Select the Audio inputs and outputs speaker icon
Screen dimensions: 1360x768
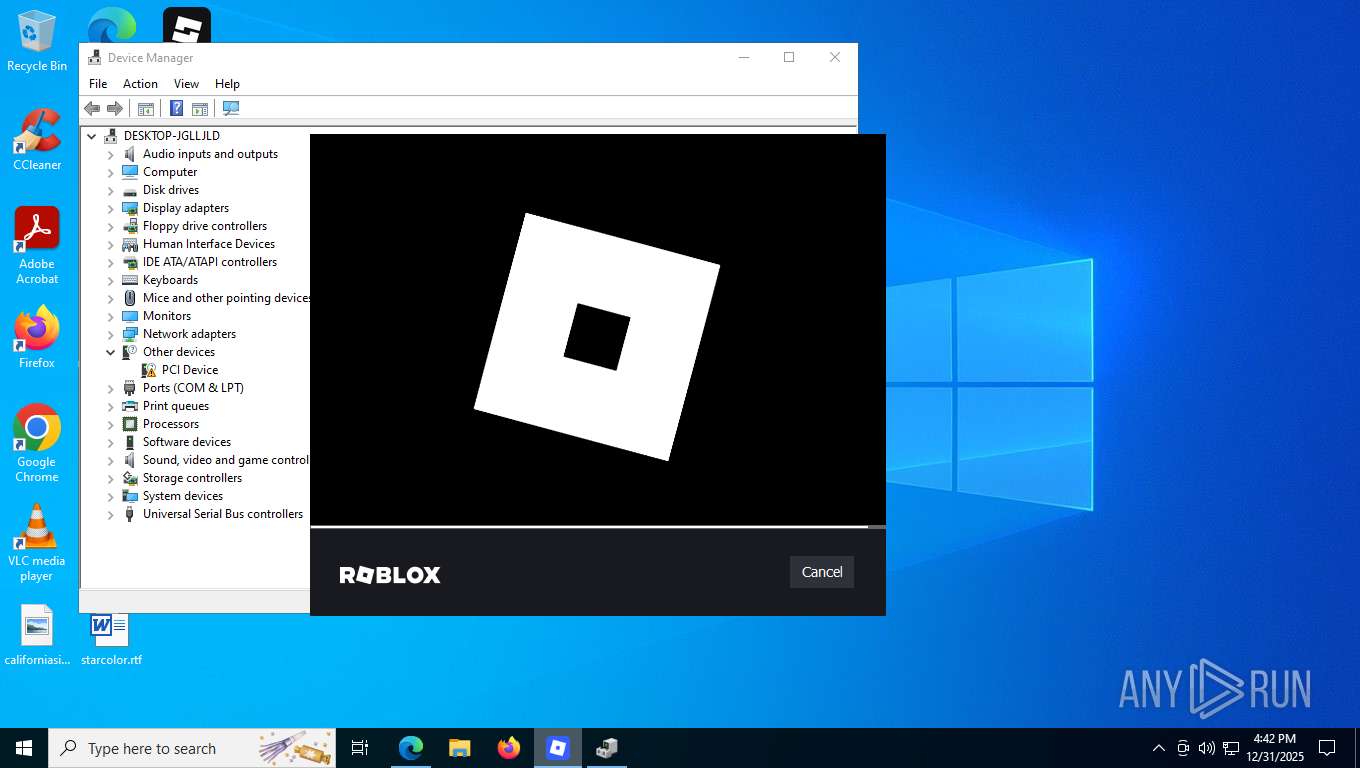click(130, 154)
